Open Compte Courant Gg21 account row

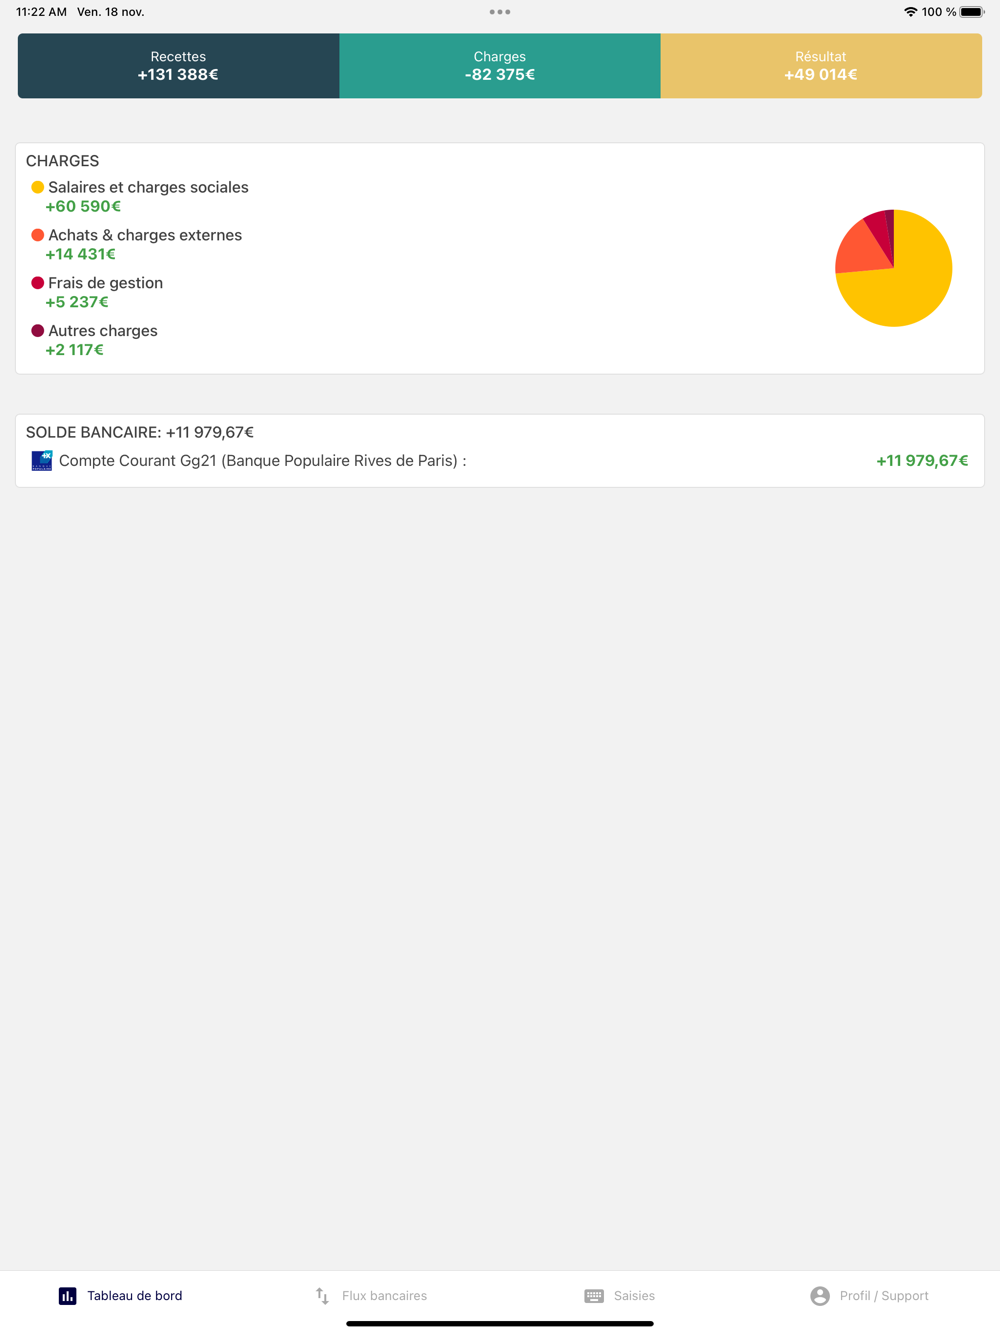500,461
